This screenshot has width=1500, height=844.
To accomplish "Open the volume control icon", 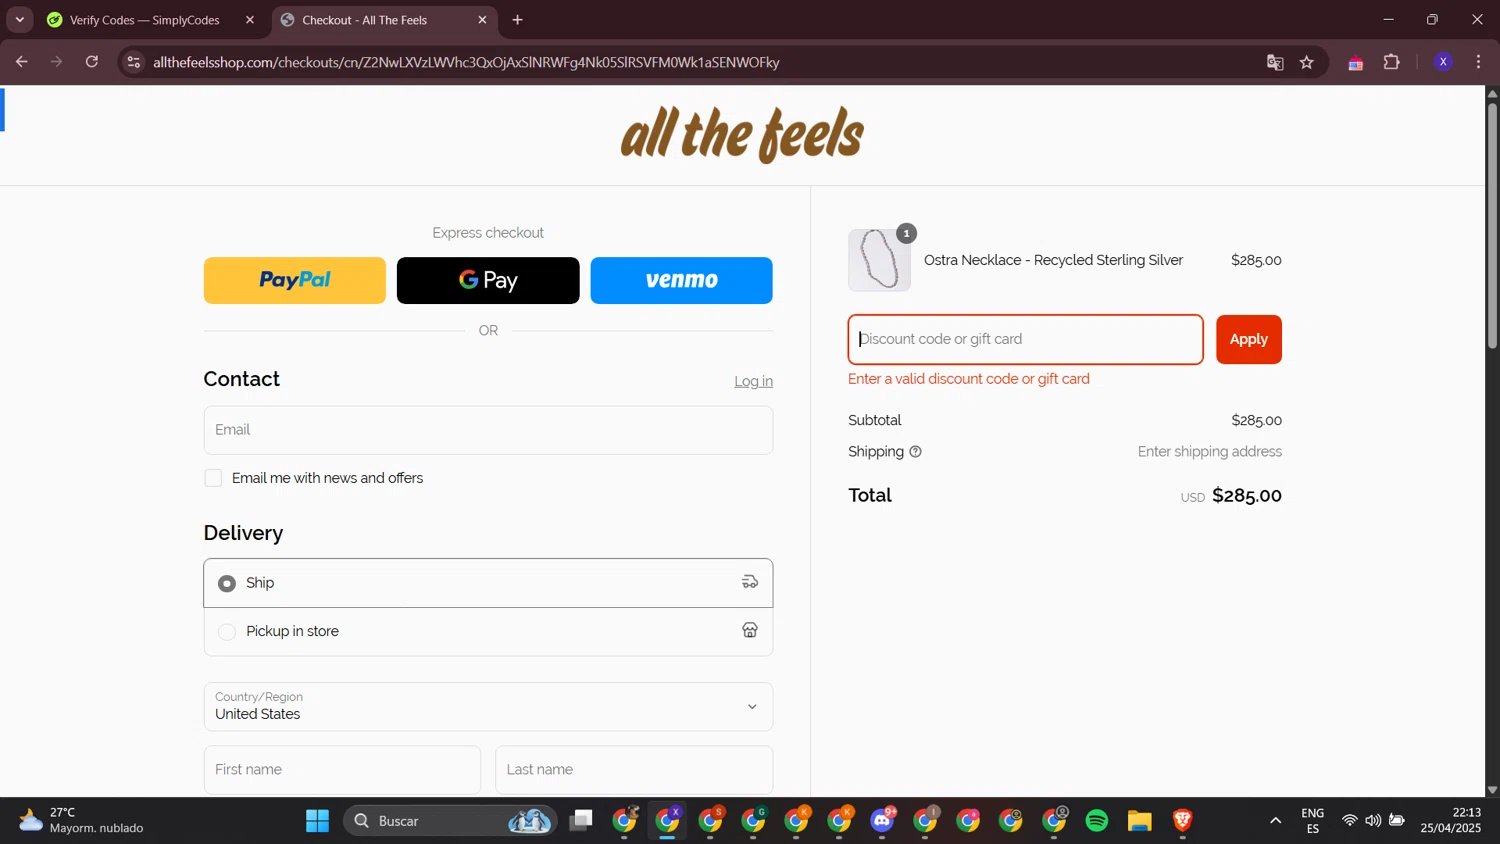I will [x=1373, y=821].
